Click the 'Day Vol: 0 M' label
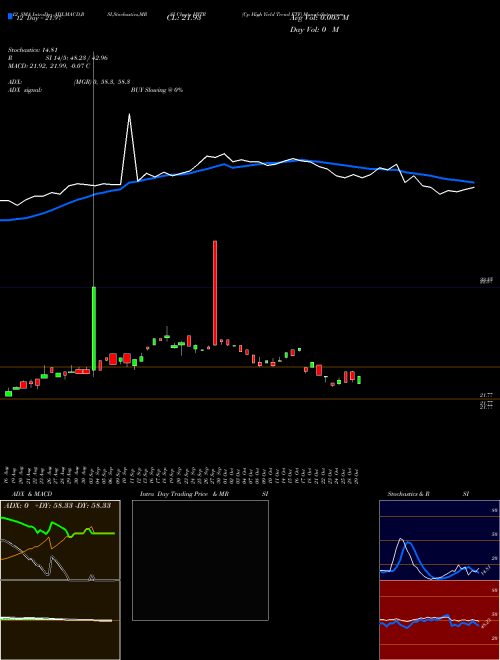 pyautogui.click(x=314, y=29)
